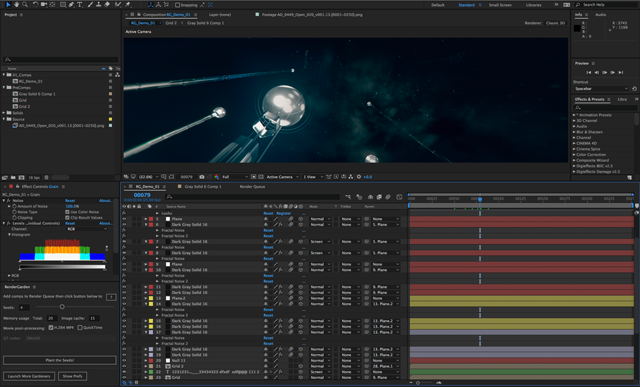The width and height of the screenshot is (640, 387).
Task: Create new folder in Project panel
Action: coord(13,178)
